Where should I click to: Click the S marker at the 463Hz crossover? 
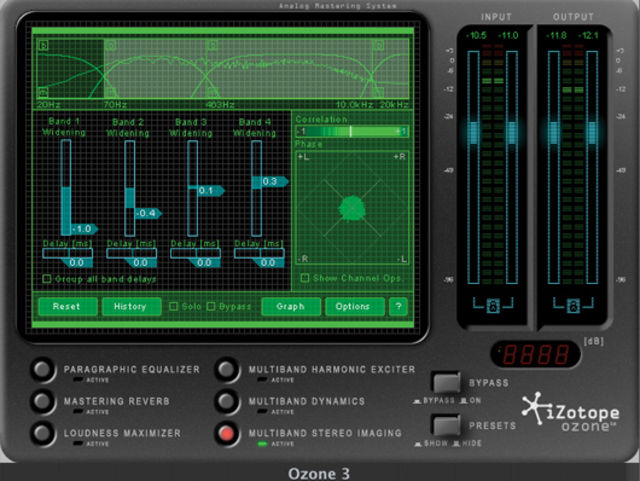click(212, 45)
